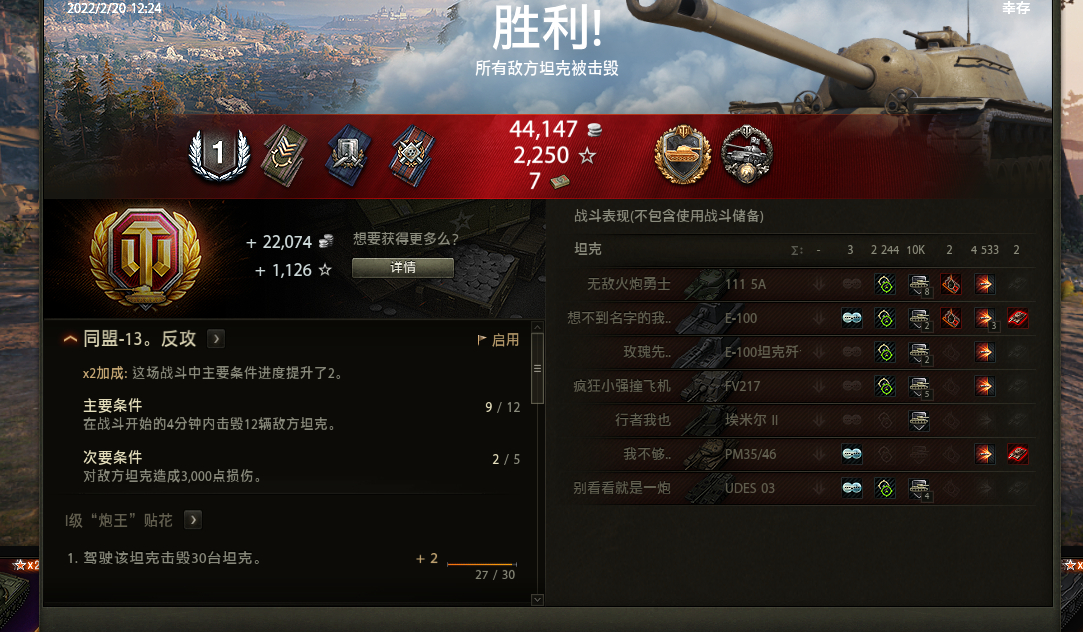Click E-100 row red destroyed-tank icon
The image size is (1083, 632).
(x=1017, y=318)
